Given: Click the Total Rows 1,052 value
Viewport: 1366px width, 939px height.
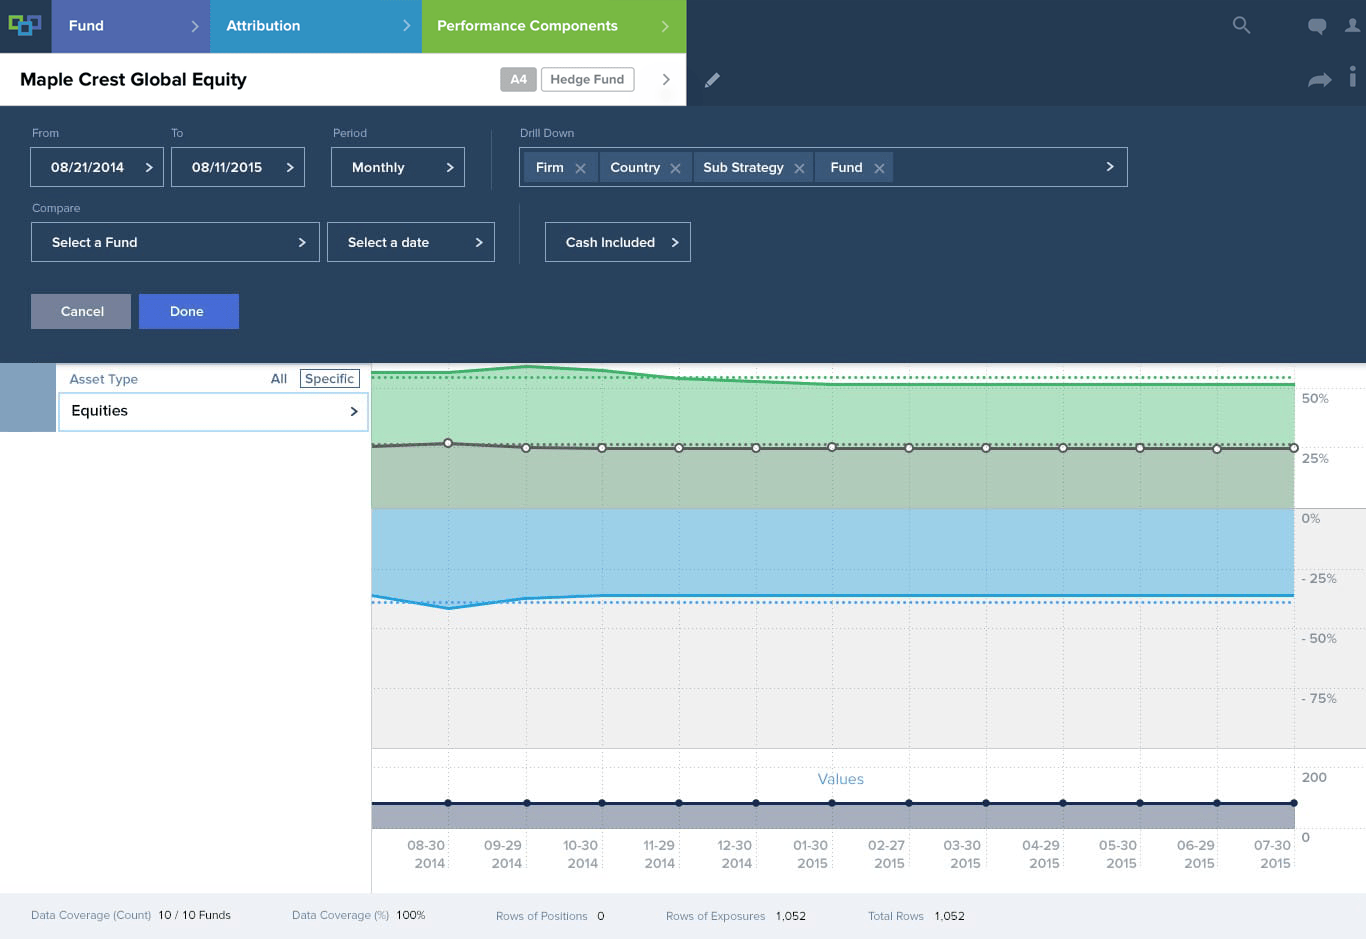Looking at the screenshot, I should tap(950, 916).
